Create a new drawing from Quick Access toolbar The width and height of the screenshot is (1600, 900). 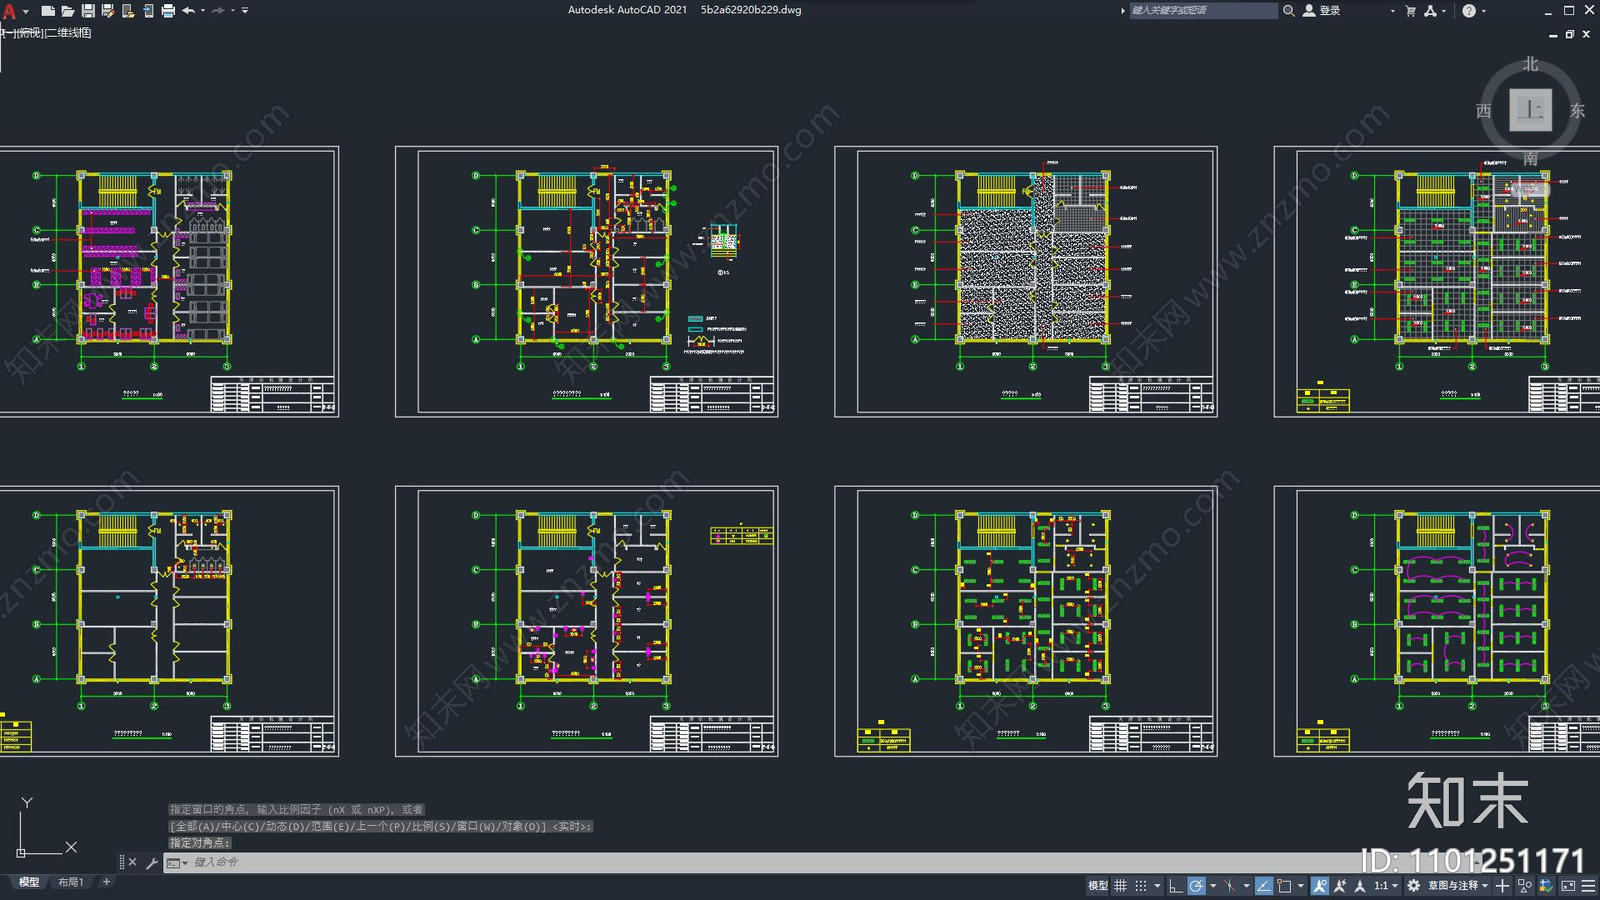click(47, 11)
